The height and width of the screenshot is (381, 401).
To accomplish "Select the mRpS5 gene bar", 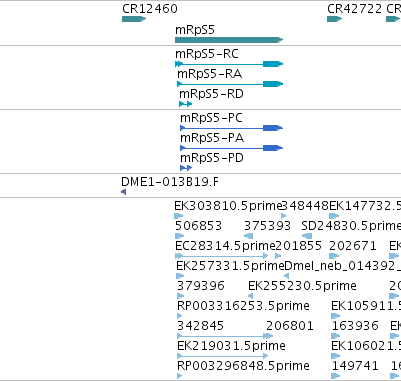I will click(x=229, y=40).
